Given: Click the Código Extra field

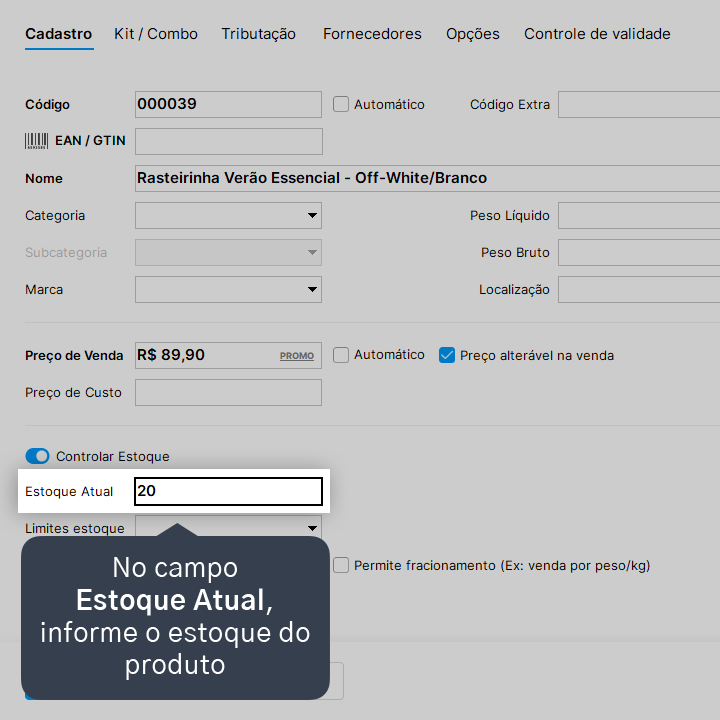Looking at the screenshot, I should coord(639,104).
